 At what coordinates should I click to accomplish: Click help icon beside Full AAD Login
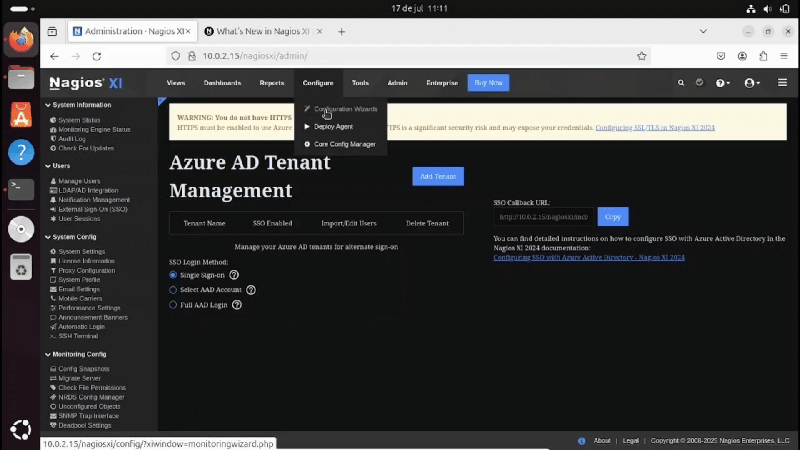pyautogui.click(x=237, y=305)
